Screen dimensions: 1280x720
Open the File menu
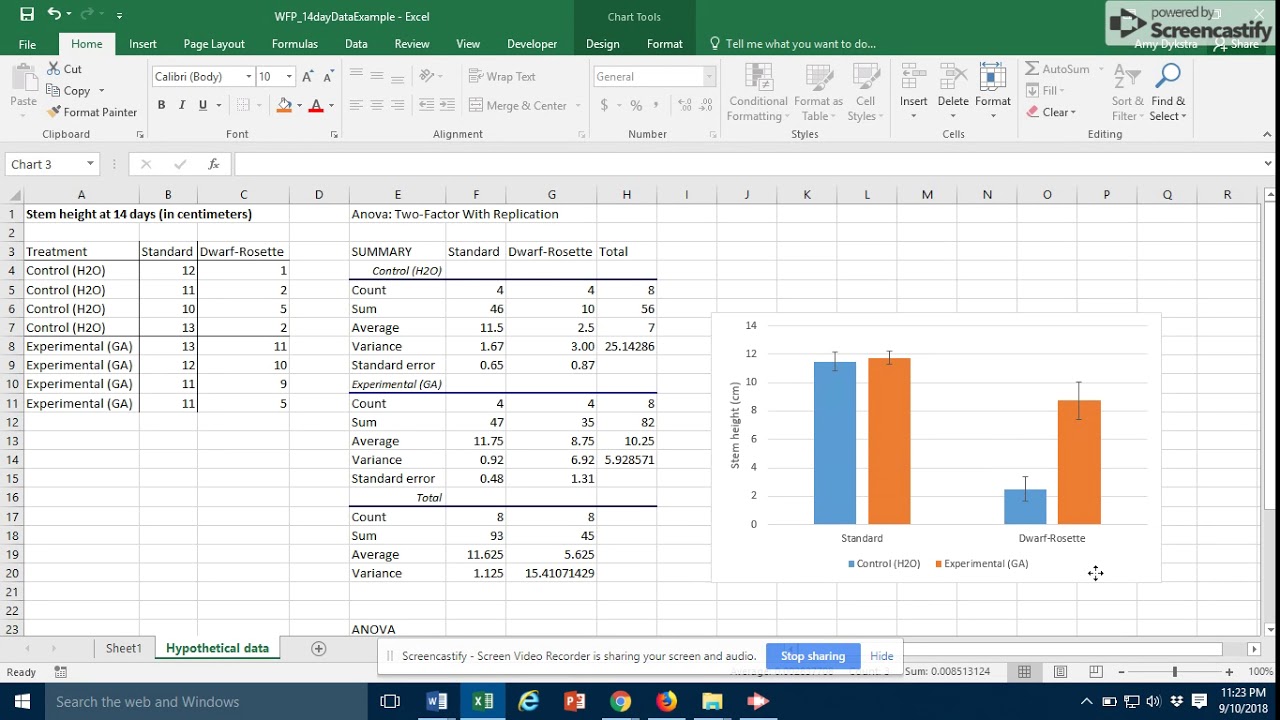click(27, 44)
